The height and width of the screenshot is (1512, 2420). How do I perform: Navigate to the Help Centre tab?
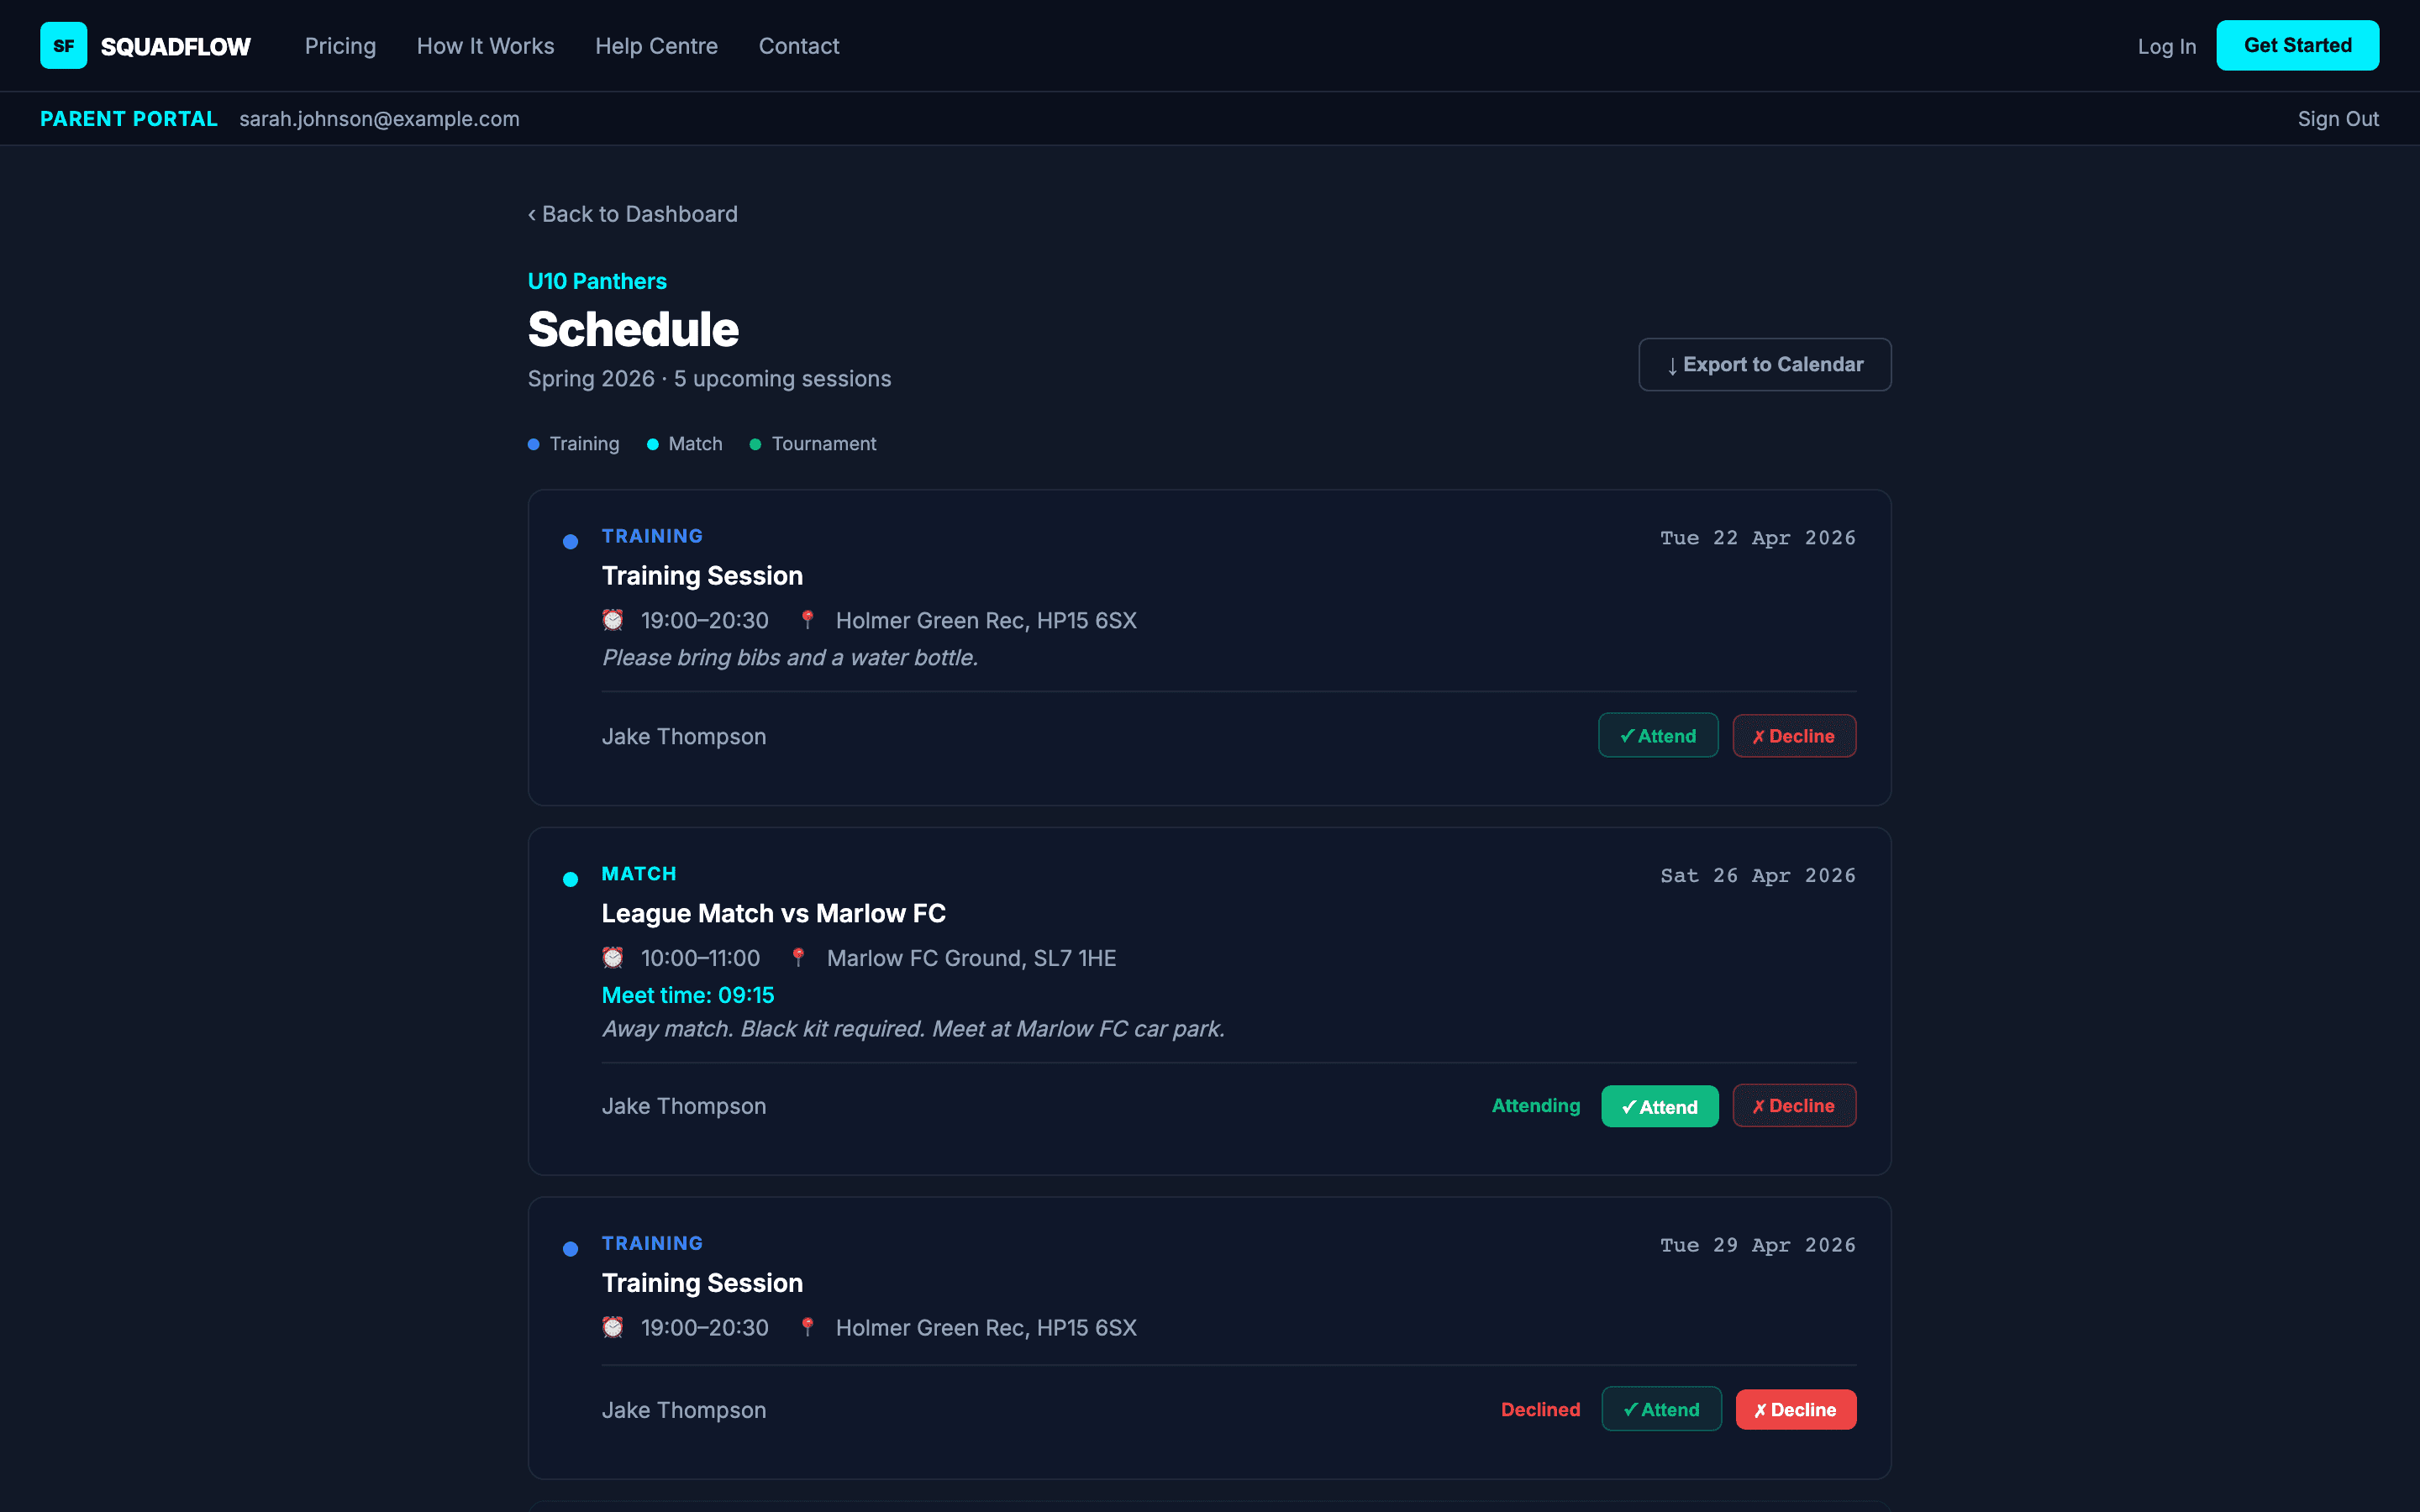click(656, 46)
